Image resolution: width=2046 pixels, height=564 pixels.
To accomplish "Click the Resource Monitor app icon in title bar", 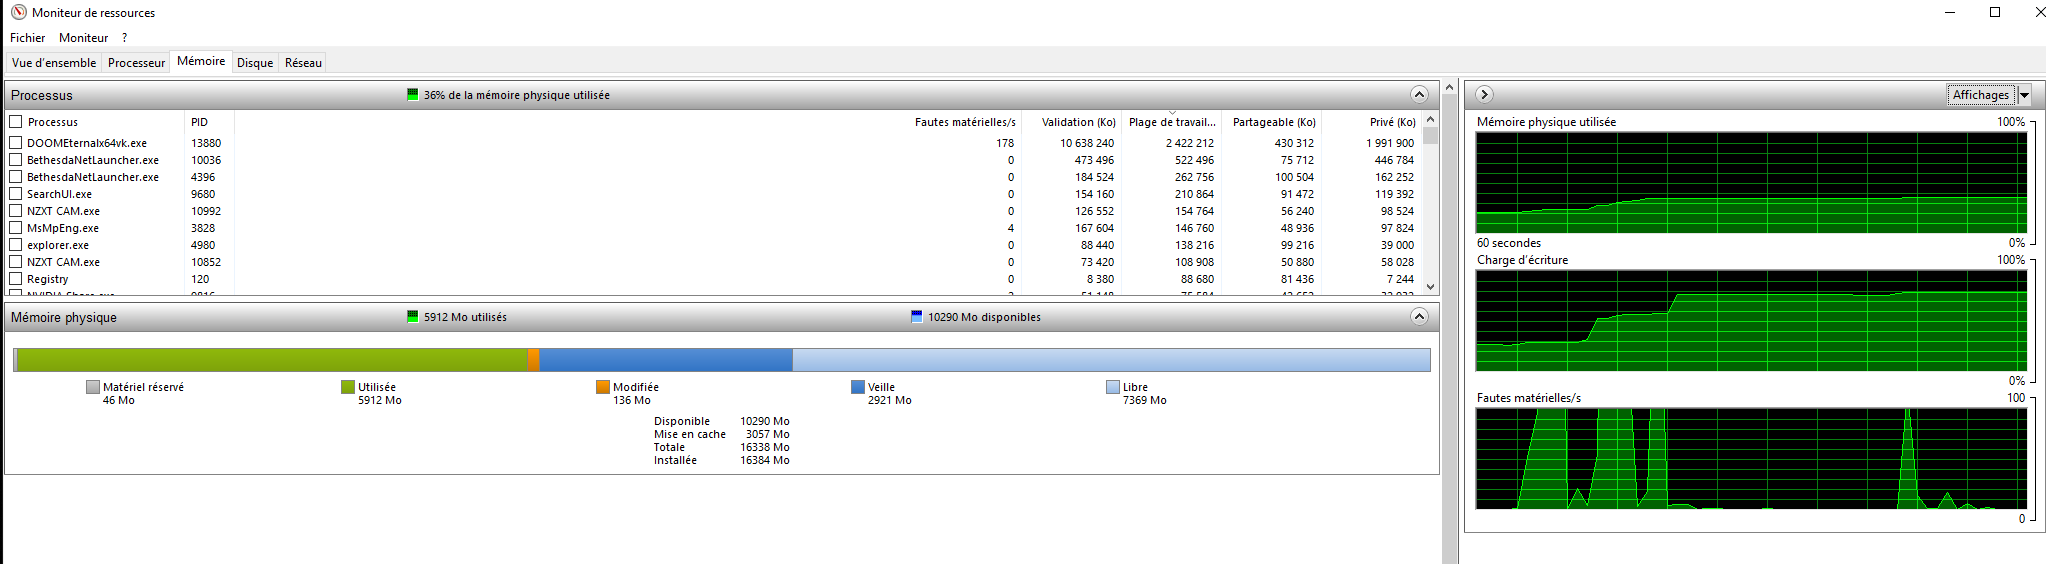I will pyautogui.click(x=18, y=12).
